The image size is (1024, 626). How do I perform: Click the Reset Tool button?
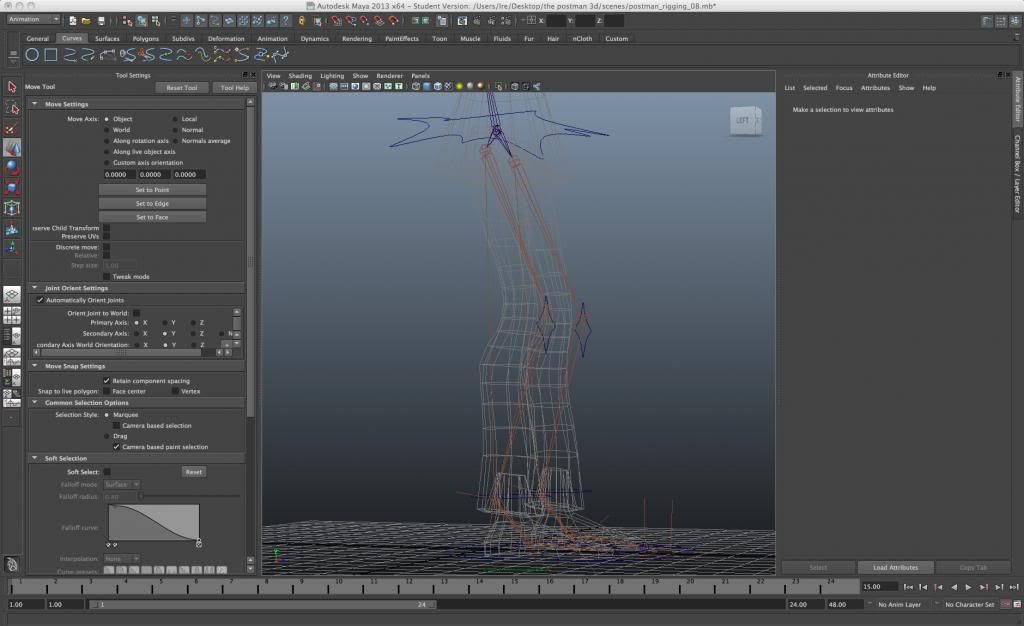pyautogui.click(x=182, y=88)
